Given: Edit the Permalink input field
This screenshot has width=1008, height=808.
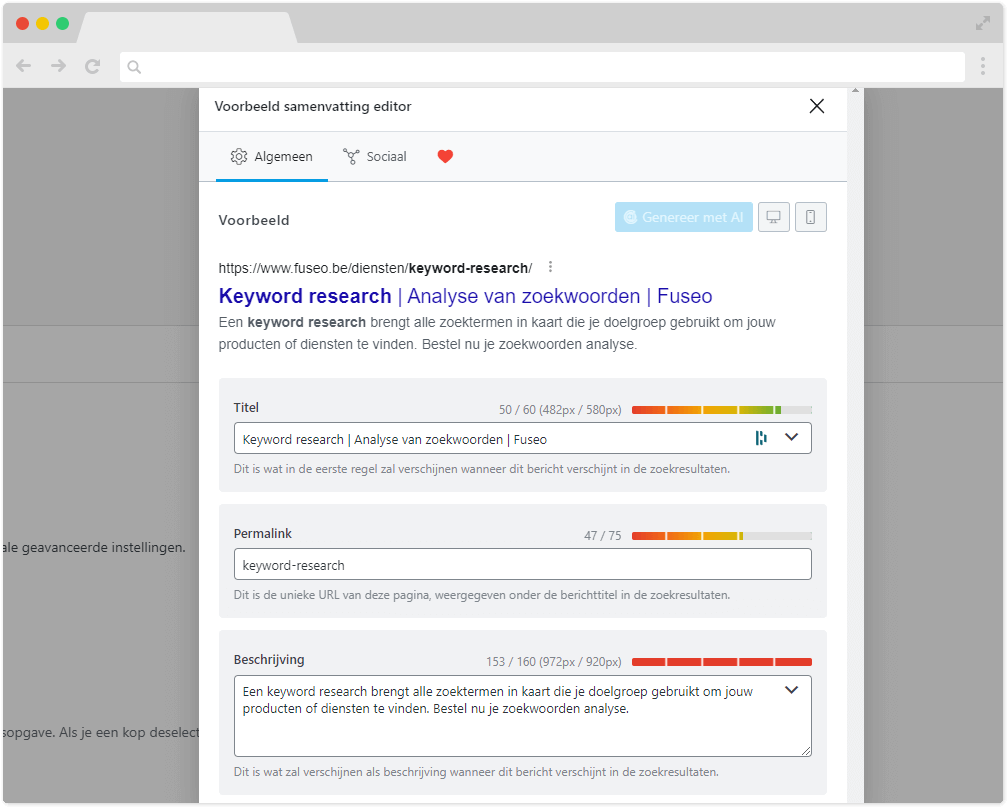Looking at the screenshot, I should (523, 564).
